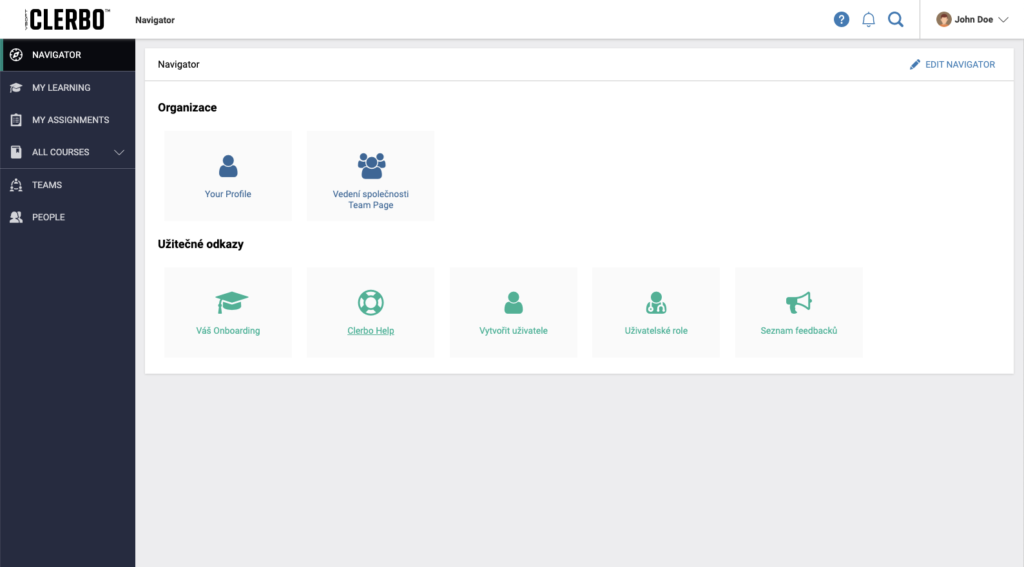Click the Vedení společnosti group icon

[x=371, y=166]
